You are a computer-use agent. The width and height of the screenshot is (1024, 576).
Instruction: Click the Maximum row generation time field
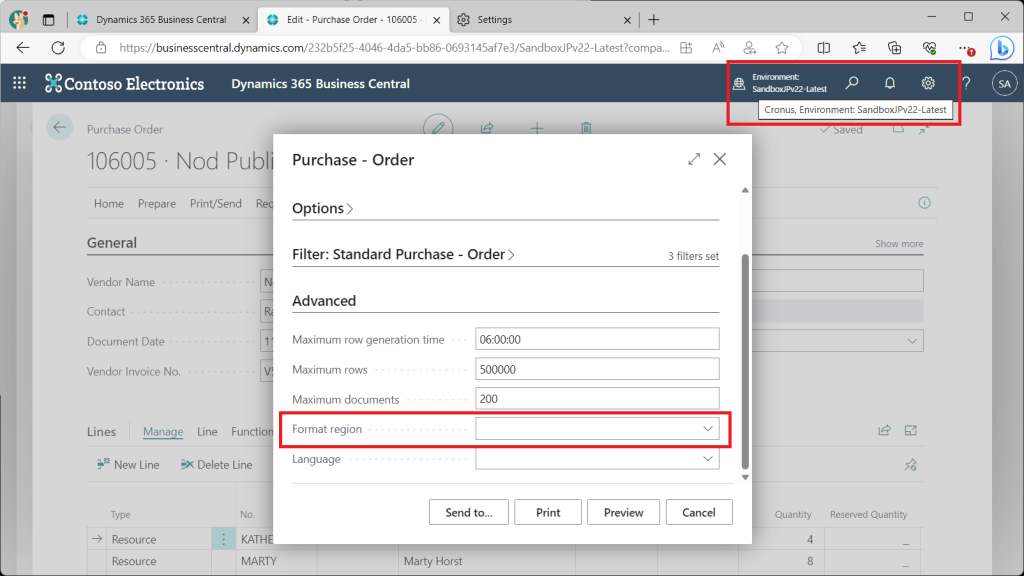(597, 340)
